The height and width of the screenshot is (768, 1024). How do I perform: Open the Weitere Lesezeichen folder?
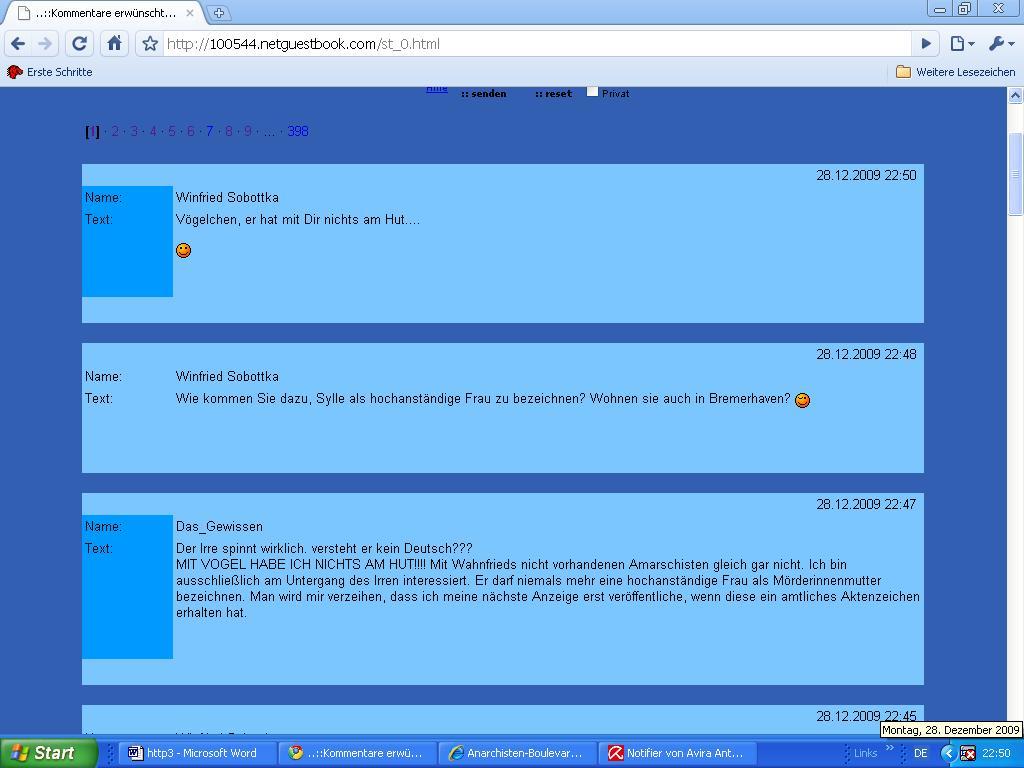(x=956, y=72)
